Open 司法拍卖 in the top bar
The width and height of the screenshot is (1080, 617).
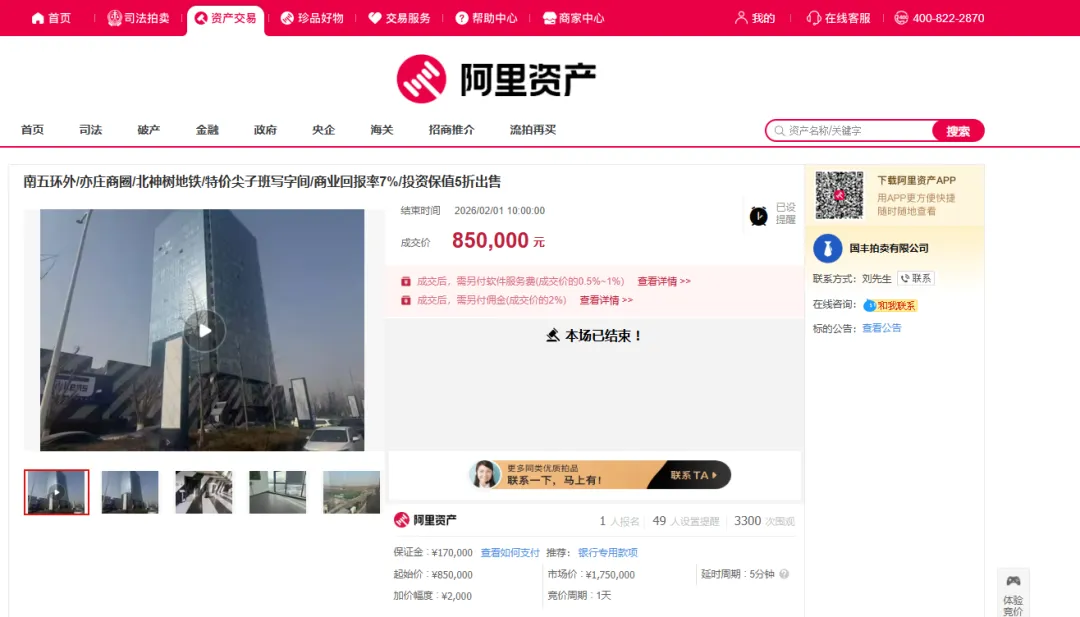[x=138, y=18]
